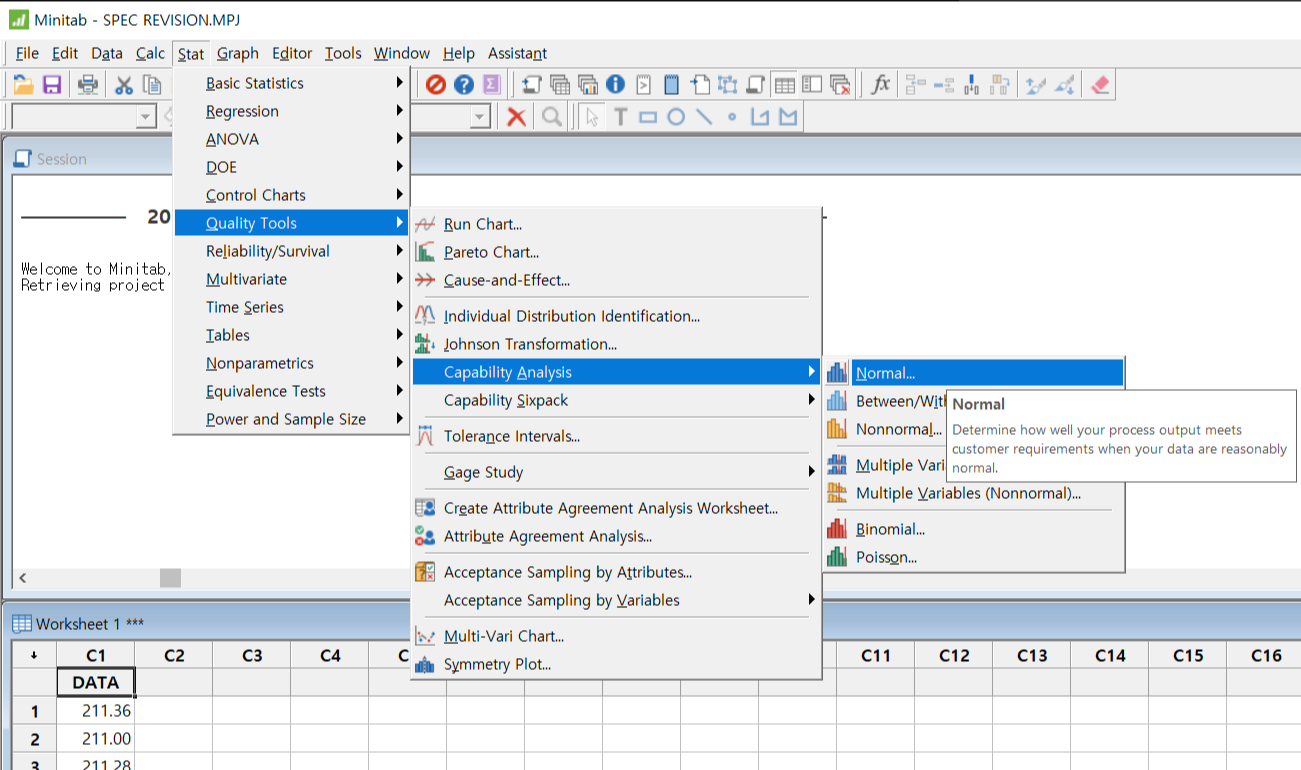Select Pareto Chart from Quality Tools
The image size is (1301, 770).
click(x=616, y=252)
